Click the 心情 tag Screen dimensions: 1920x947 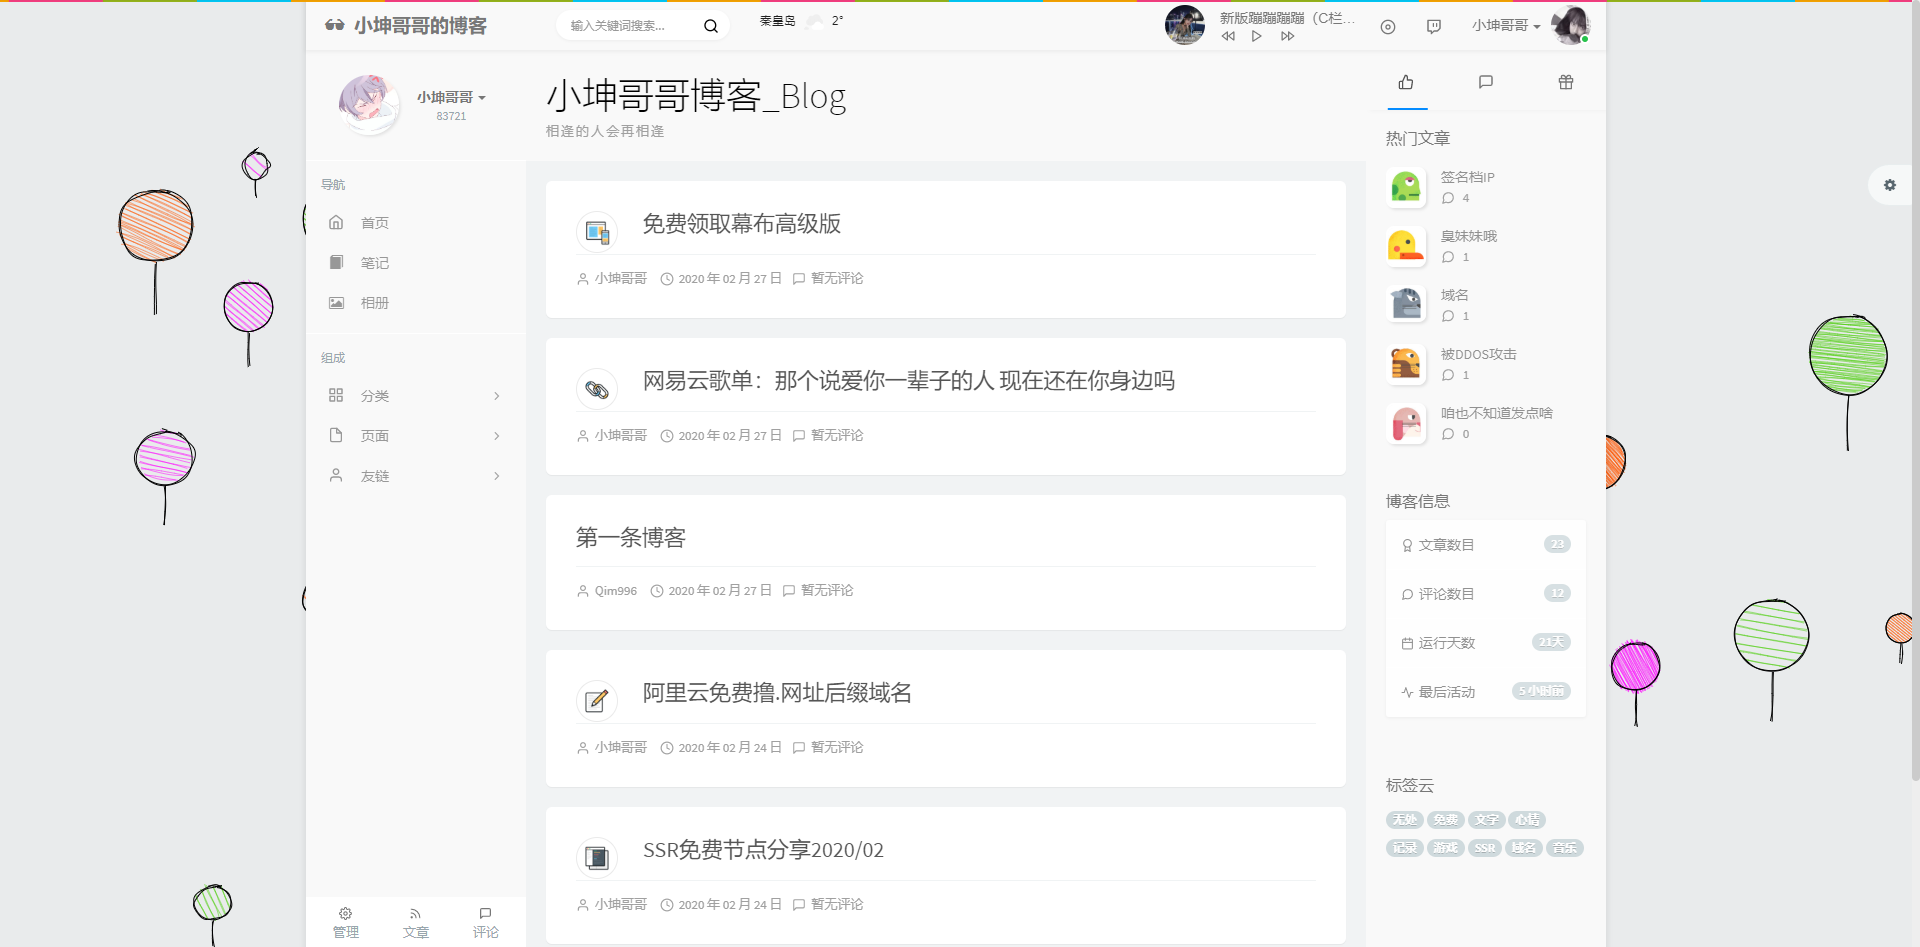tap(1527, 820)
